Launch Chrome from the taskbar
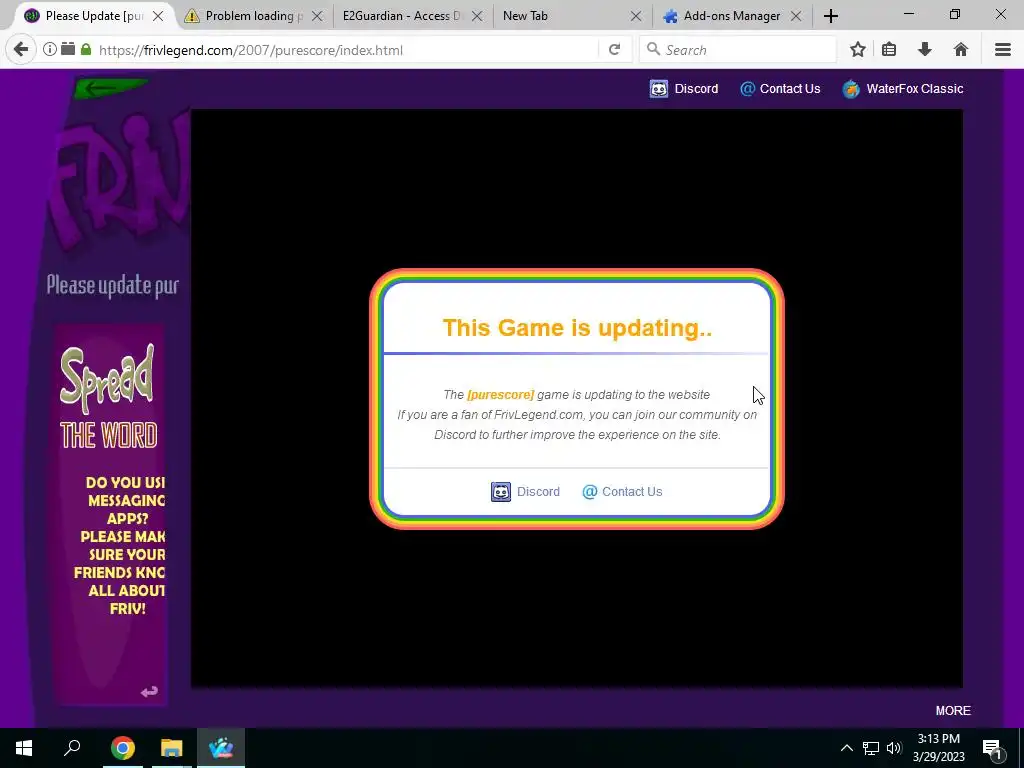The image size is (1024, 768). (123, 748)
